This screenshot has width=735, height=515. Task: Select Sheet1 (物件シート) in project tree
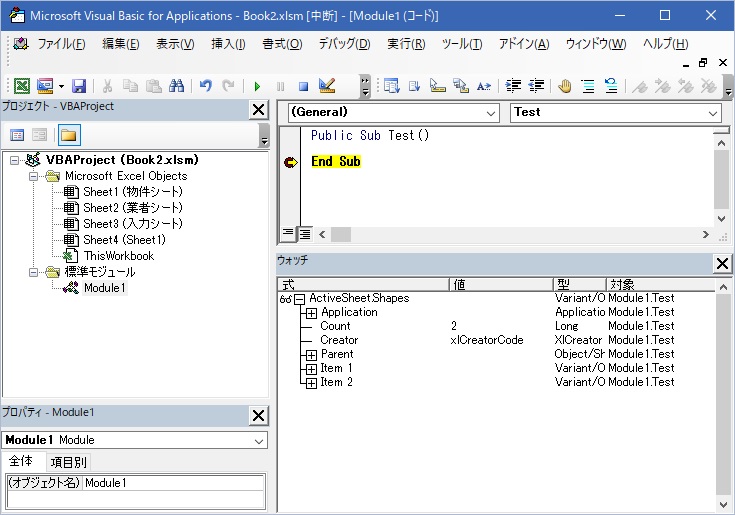click(x=133, y=192)
